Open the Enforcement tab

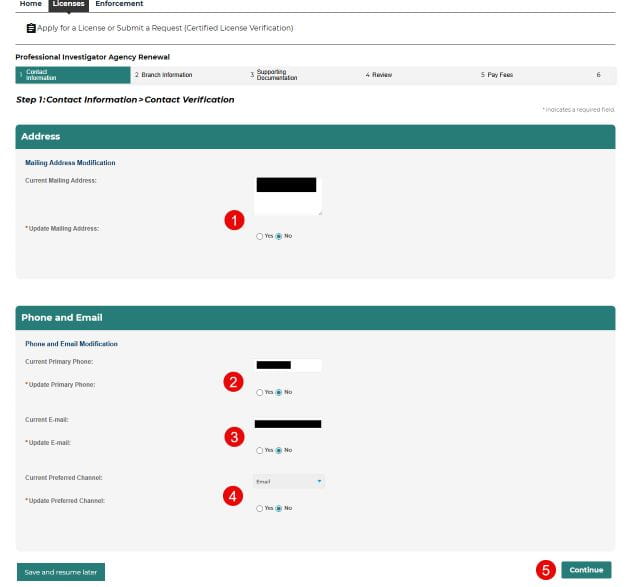(119, 4)
